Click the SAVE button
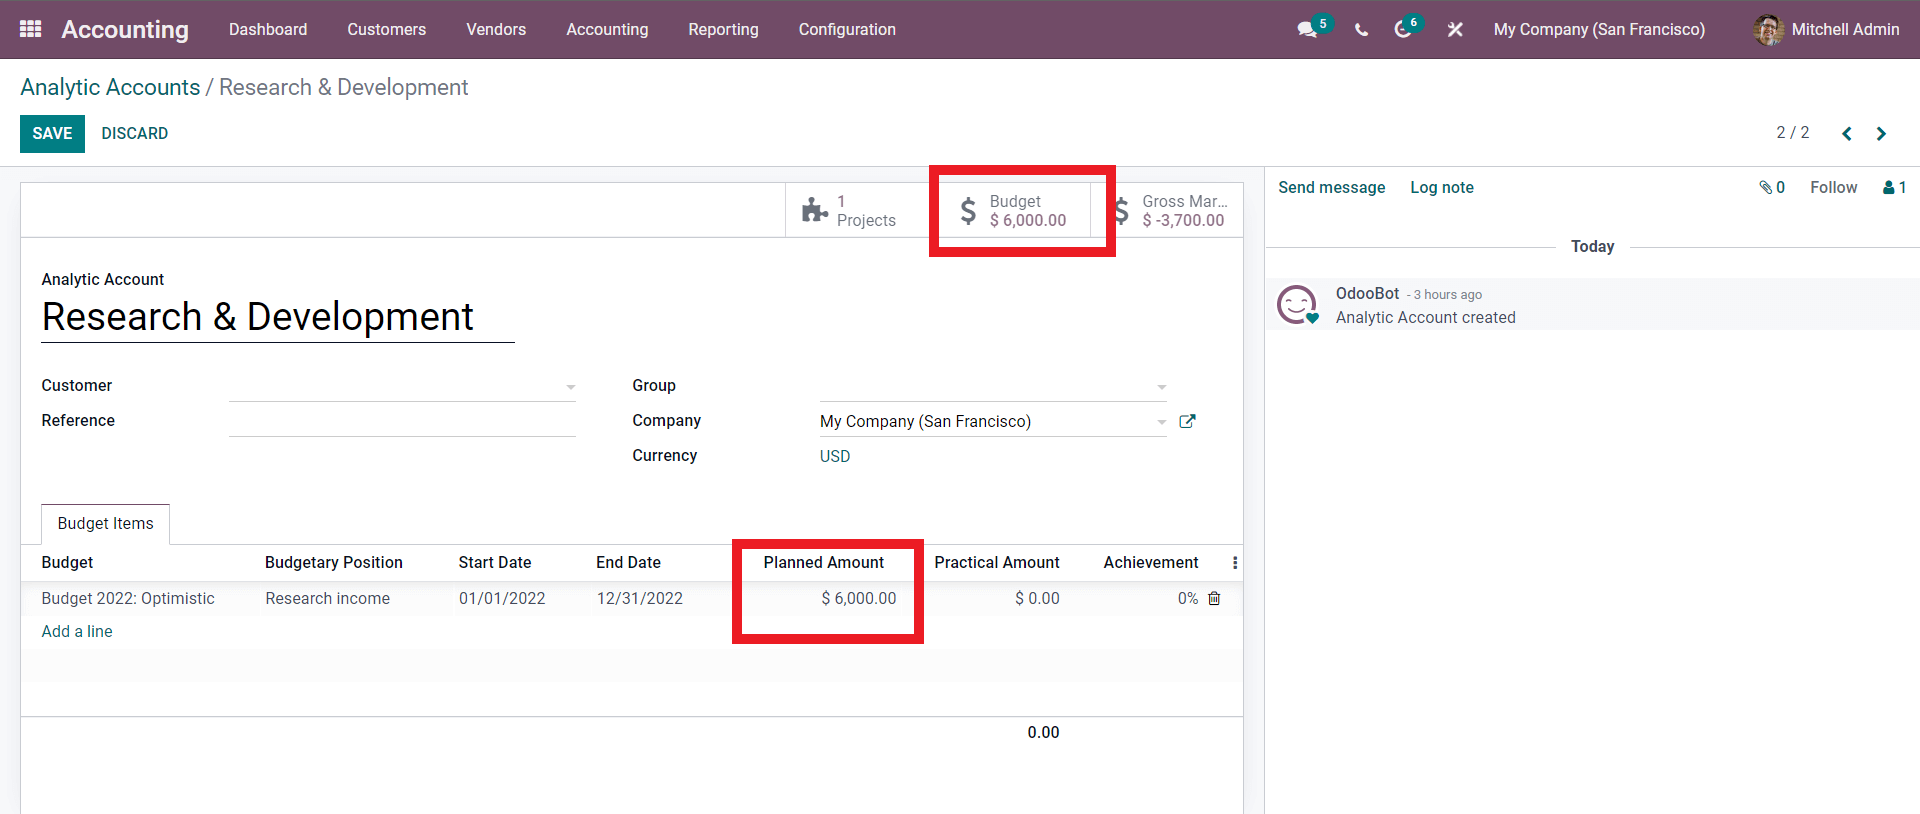1920x814 pixels. [x=52, y=134]
